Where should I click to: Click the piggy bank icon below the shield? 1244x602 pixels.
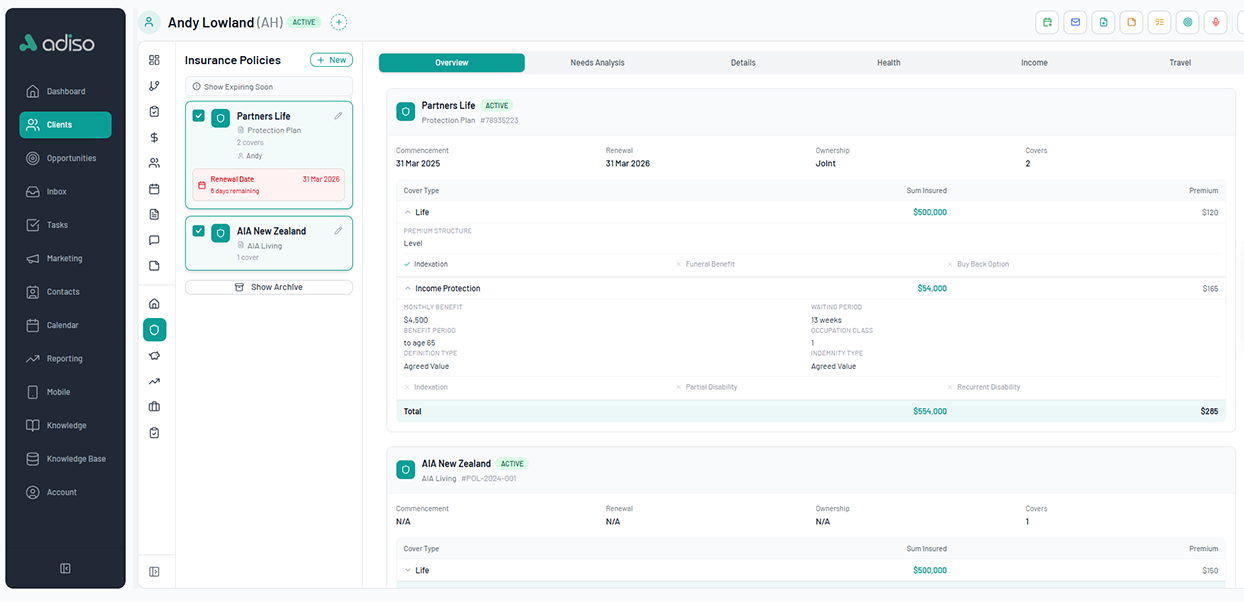point(154,355)
